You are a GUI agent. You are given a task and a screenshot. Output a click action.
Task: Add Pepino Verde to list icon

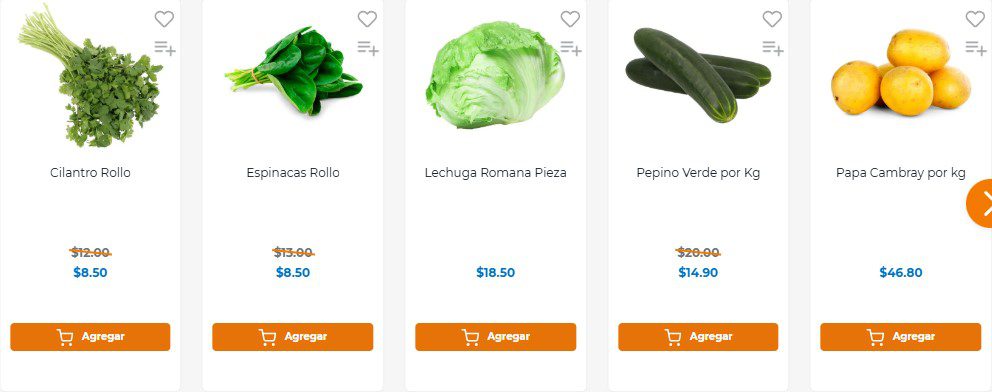click(x=772, y=47)
